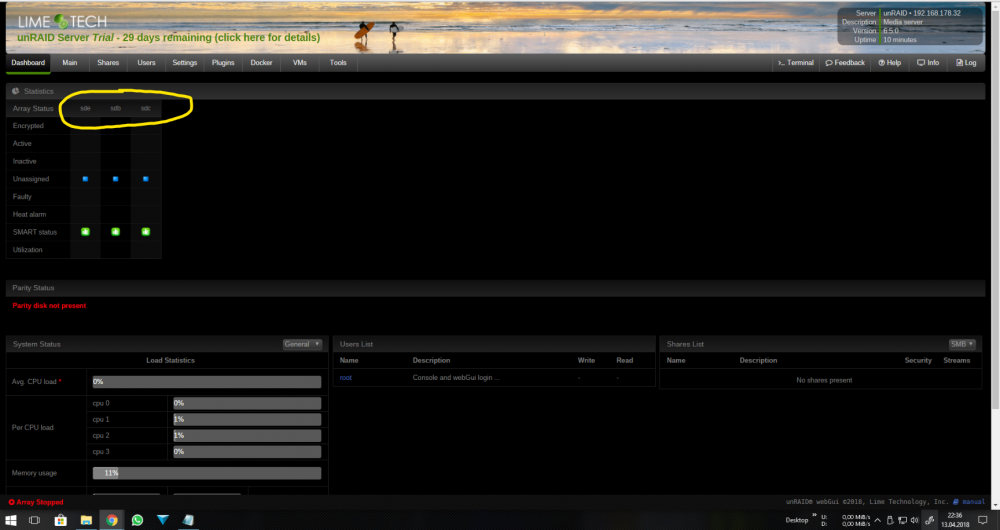1000x530 pixels.
Task: Click 'No shares present' text
Action: pyautogui.click(x=824, y=380)
